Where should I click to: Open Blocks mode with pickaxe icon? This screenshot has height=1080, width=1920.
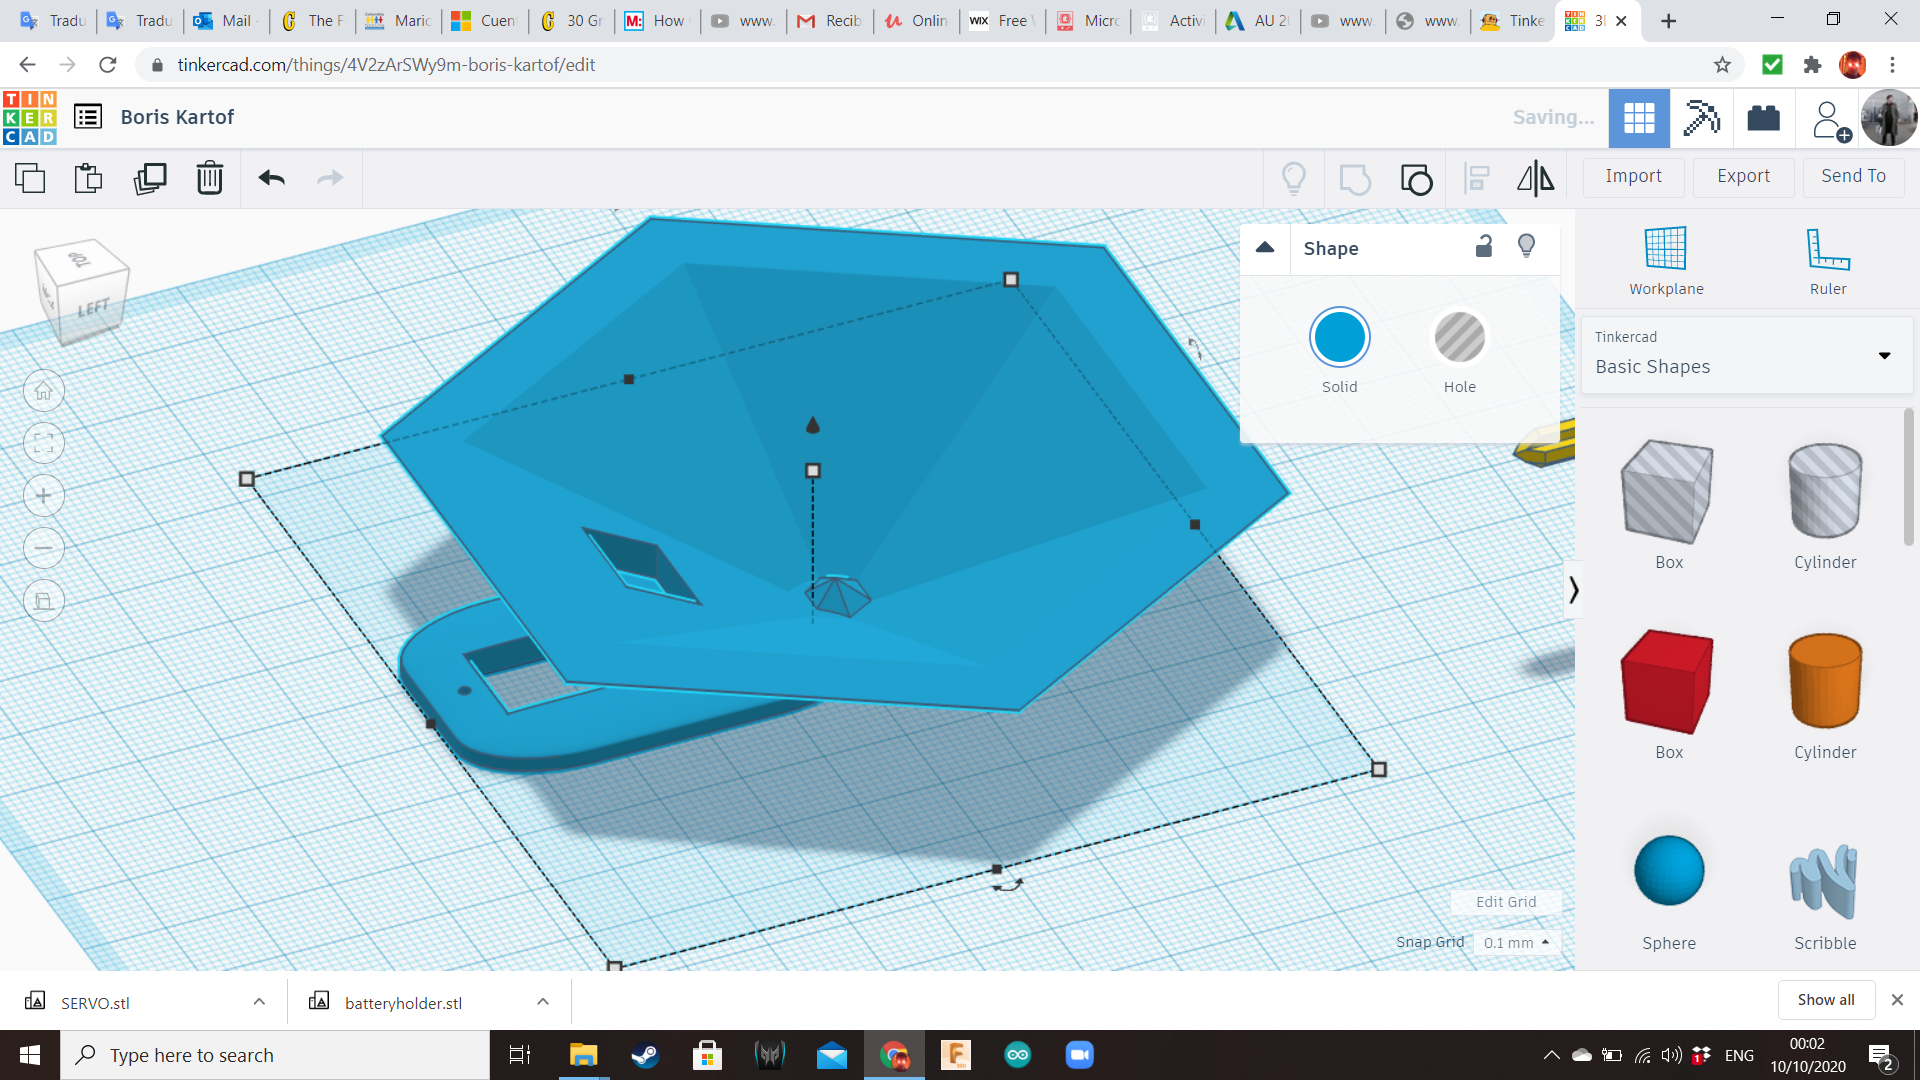click(1701, 118)
